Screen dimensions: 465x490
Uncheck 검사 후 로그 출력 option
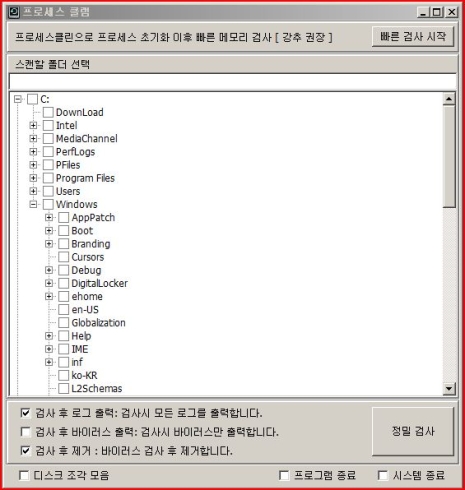(25, 413)
